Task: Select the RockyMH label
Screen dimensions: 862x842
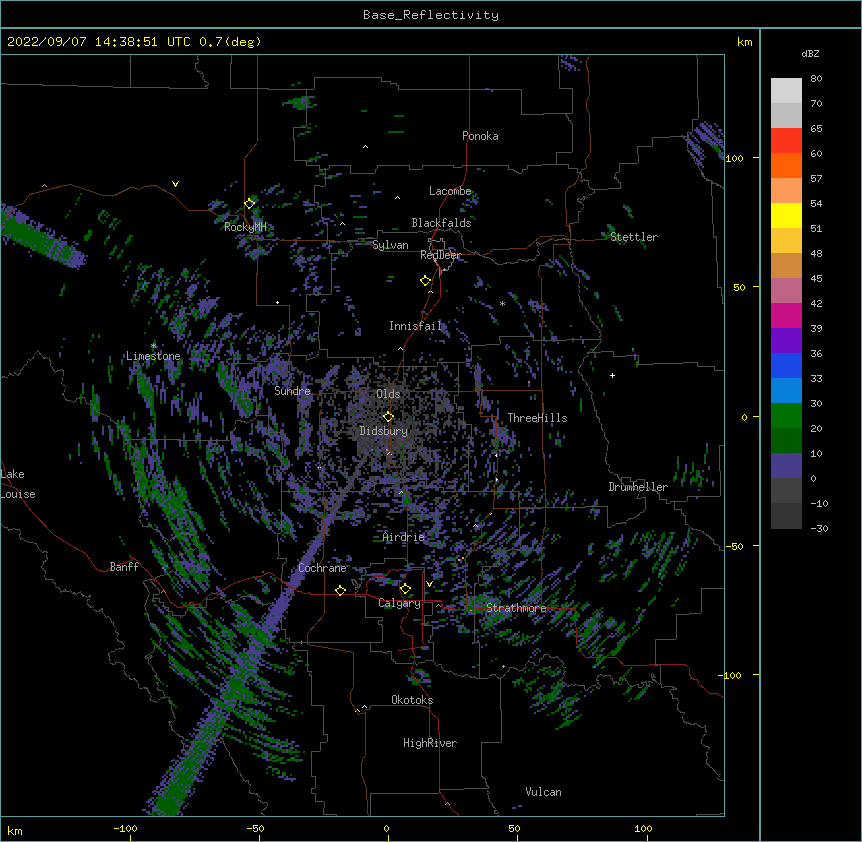Action: [245, 227]
